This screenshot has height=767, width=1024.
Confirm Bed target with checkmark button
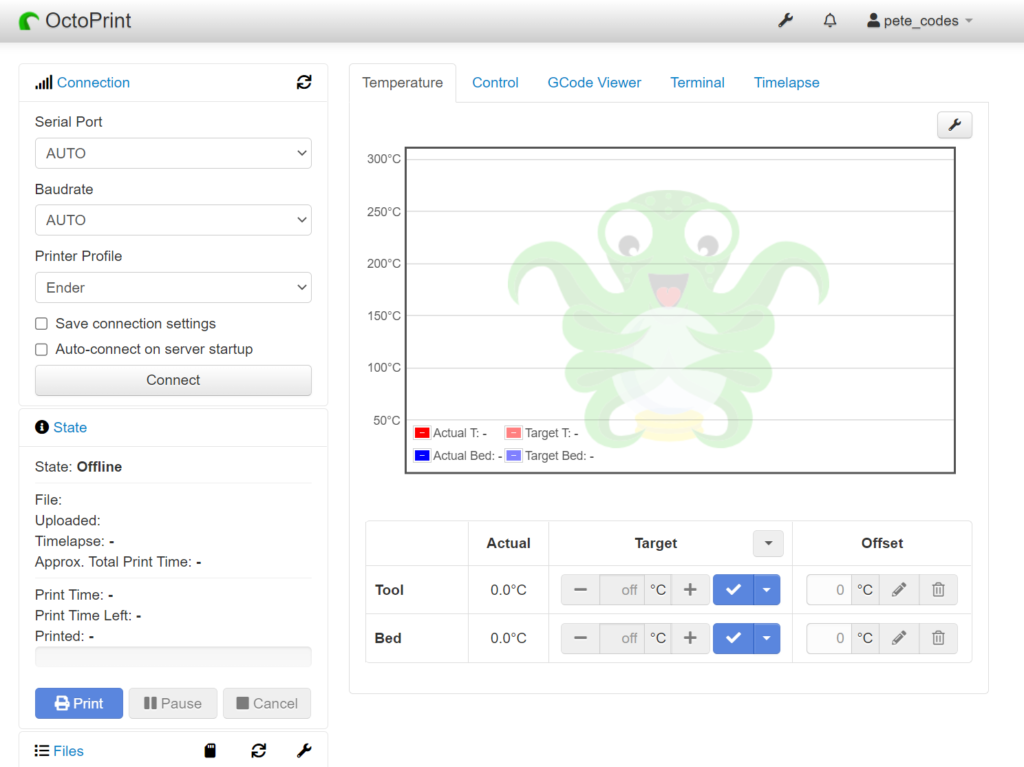pyautogui.click(x=733, y=638)
